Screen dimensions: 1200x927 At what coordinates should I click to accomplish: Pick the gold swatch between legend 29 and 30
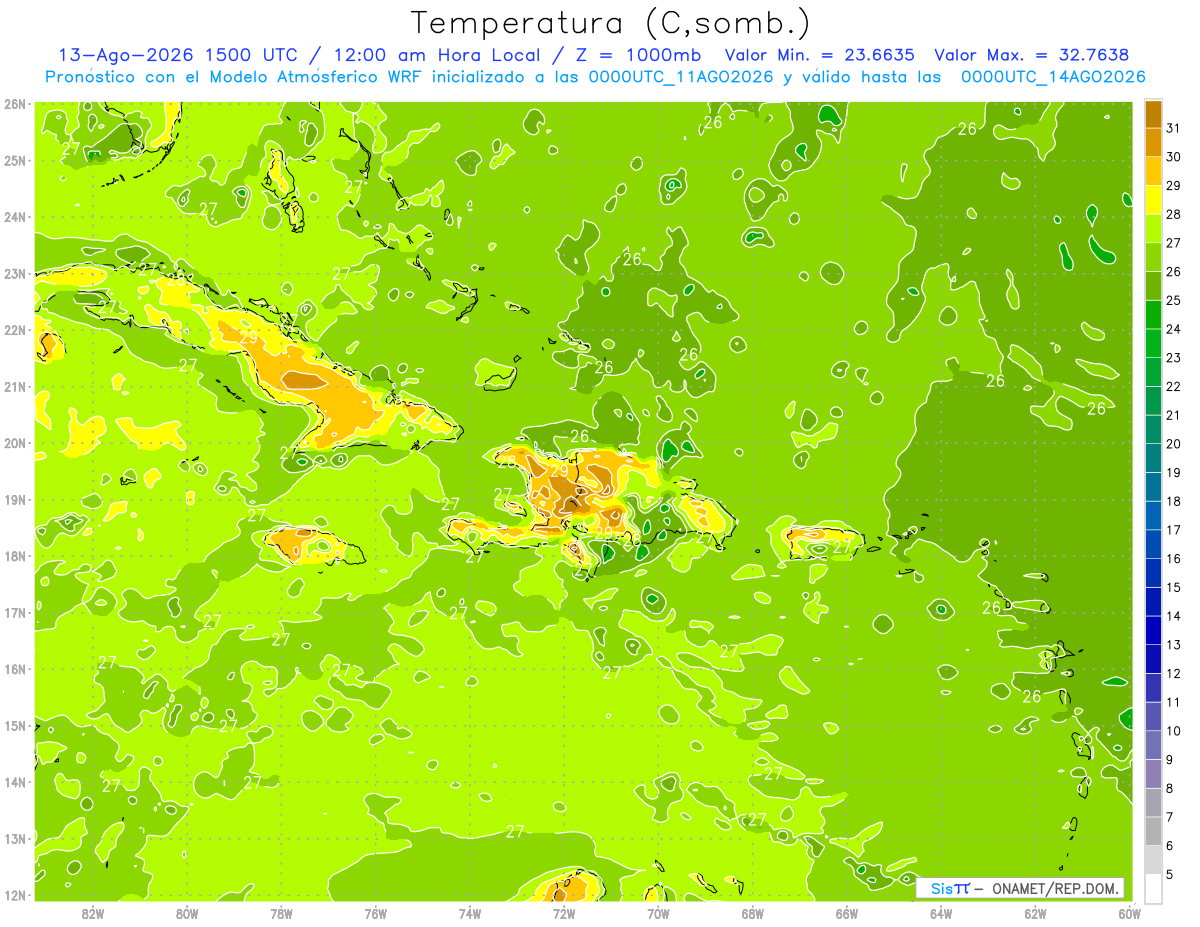click(1153, 171)
